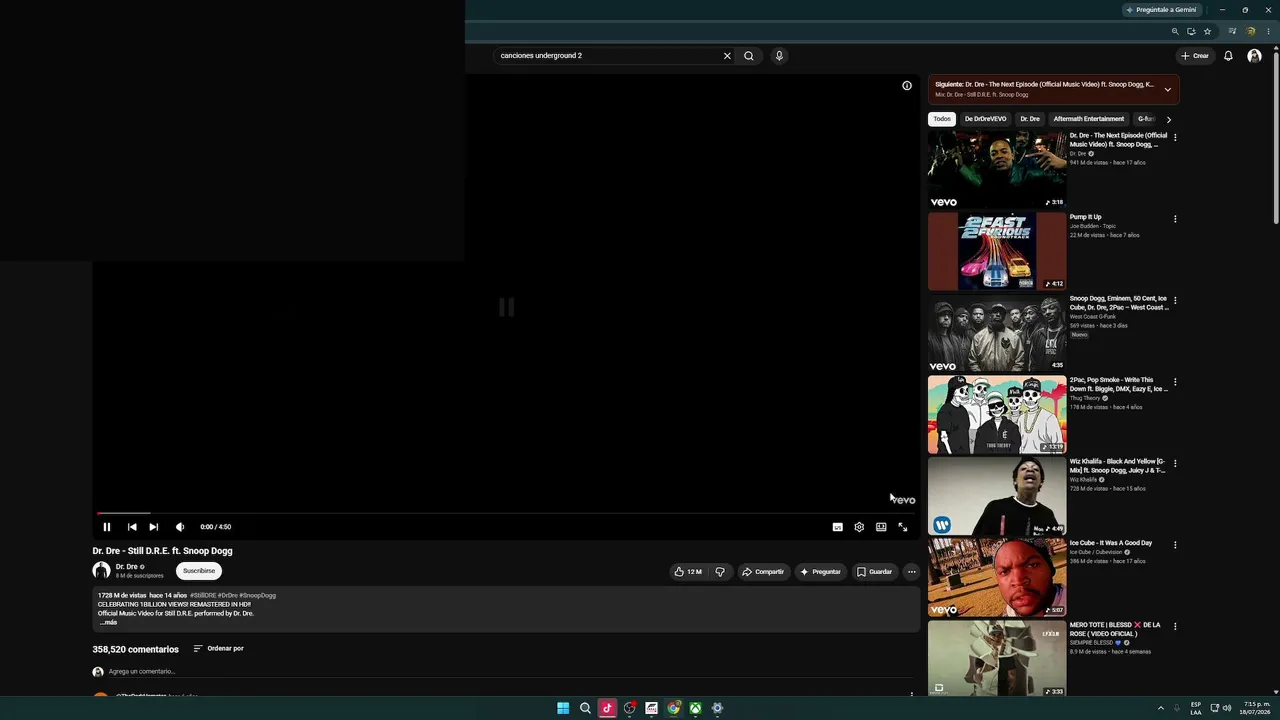Open the Xbox app on taskbar
The image size is (1280, 720).
pyautogui.click(x=695, y=708)
